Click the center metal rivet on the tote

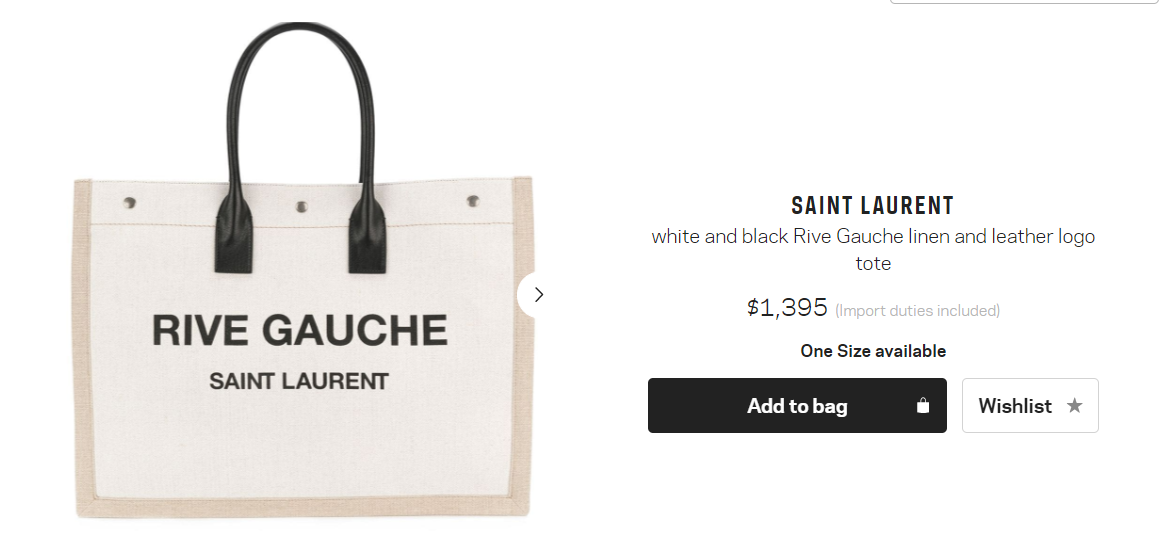(301, 206)
